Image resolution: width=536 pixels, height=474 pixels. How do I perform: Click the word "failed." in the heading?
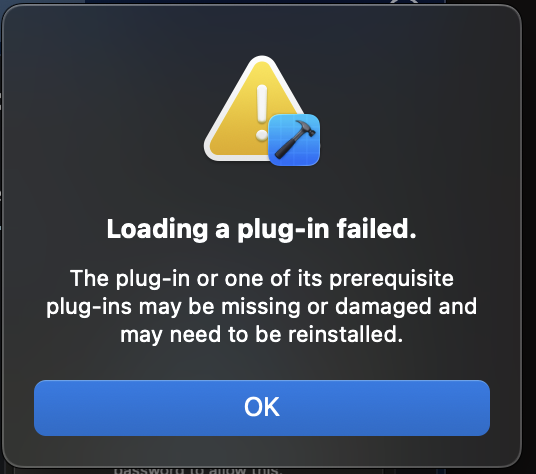tap(376, 229)
